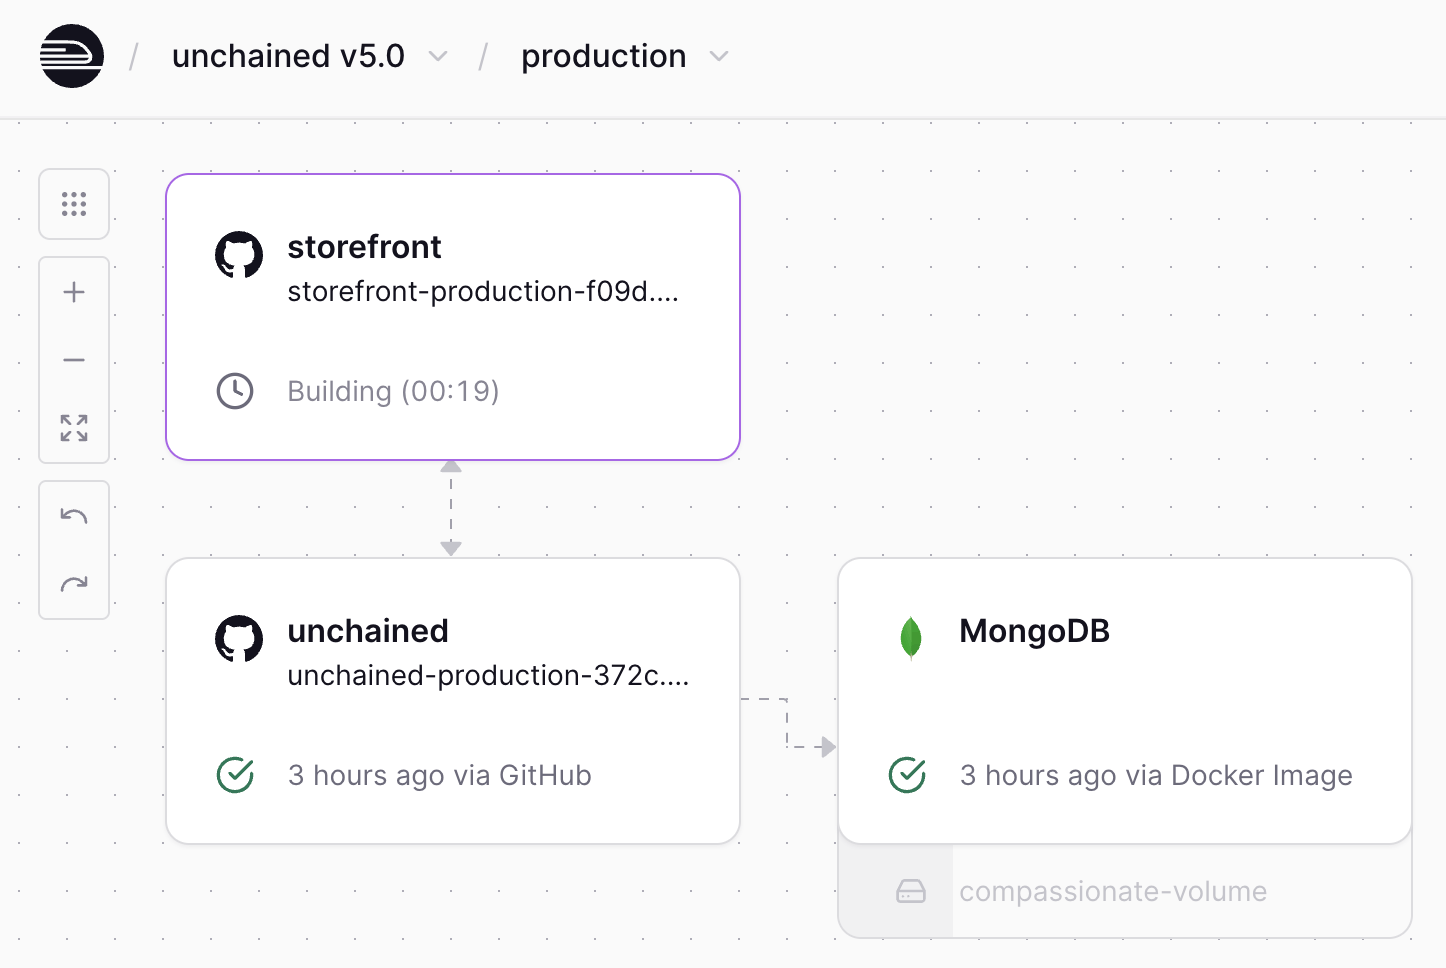Click the storefront GitHub icon
The width and height of the screenshot is (1446, 968).
(239, 255)
